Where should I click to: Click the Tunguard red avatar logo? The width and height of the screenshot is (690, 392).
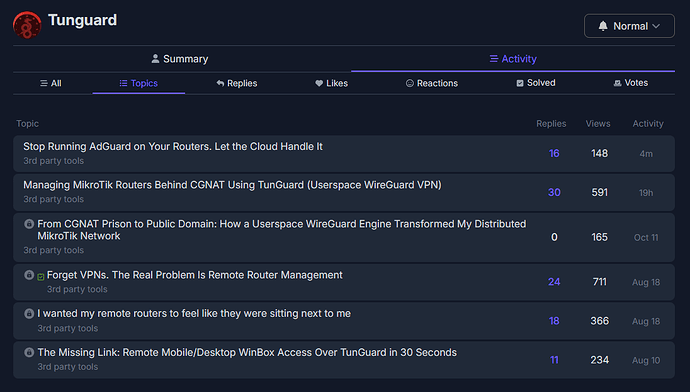coord(27,25)
